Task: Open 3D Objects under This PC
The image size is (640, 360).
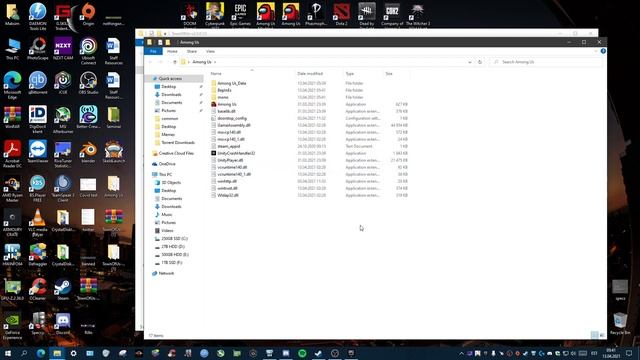Action: [x=171, y=182]
